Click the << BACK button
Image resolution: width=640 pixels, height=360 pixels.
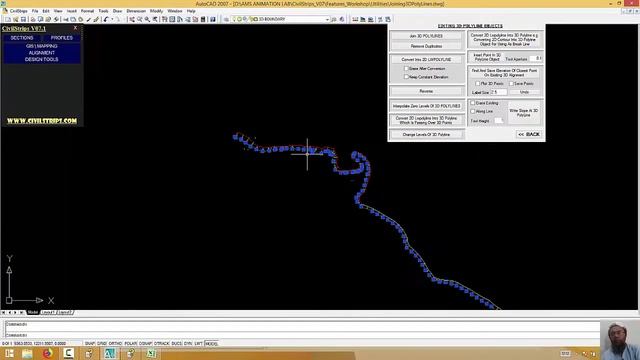click(x=529, y=134)
